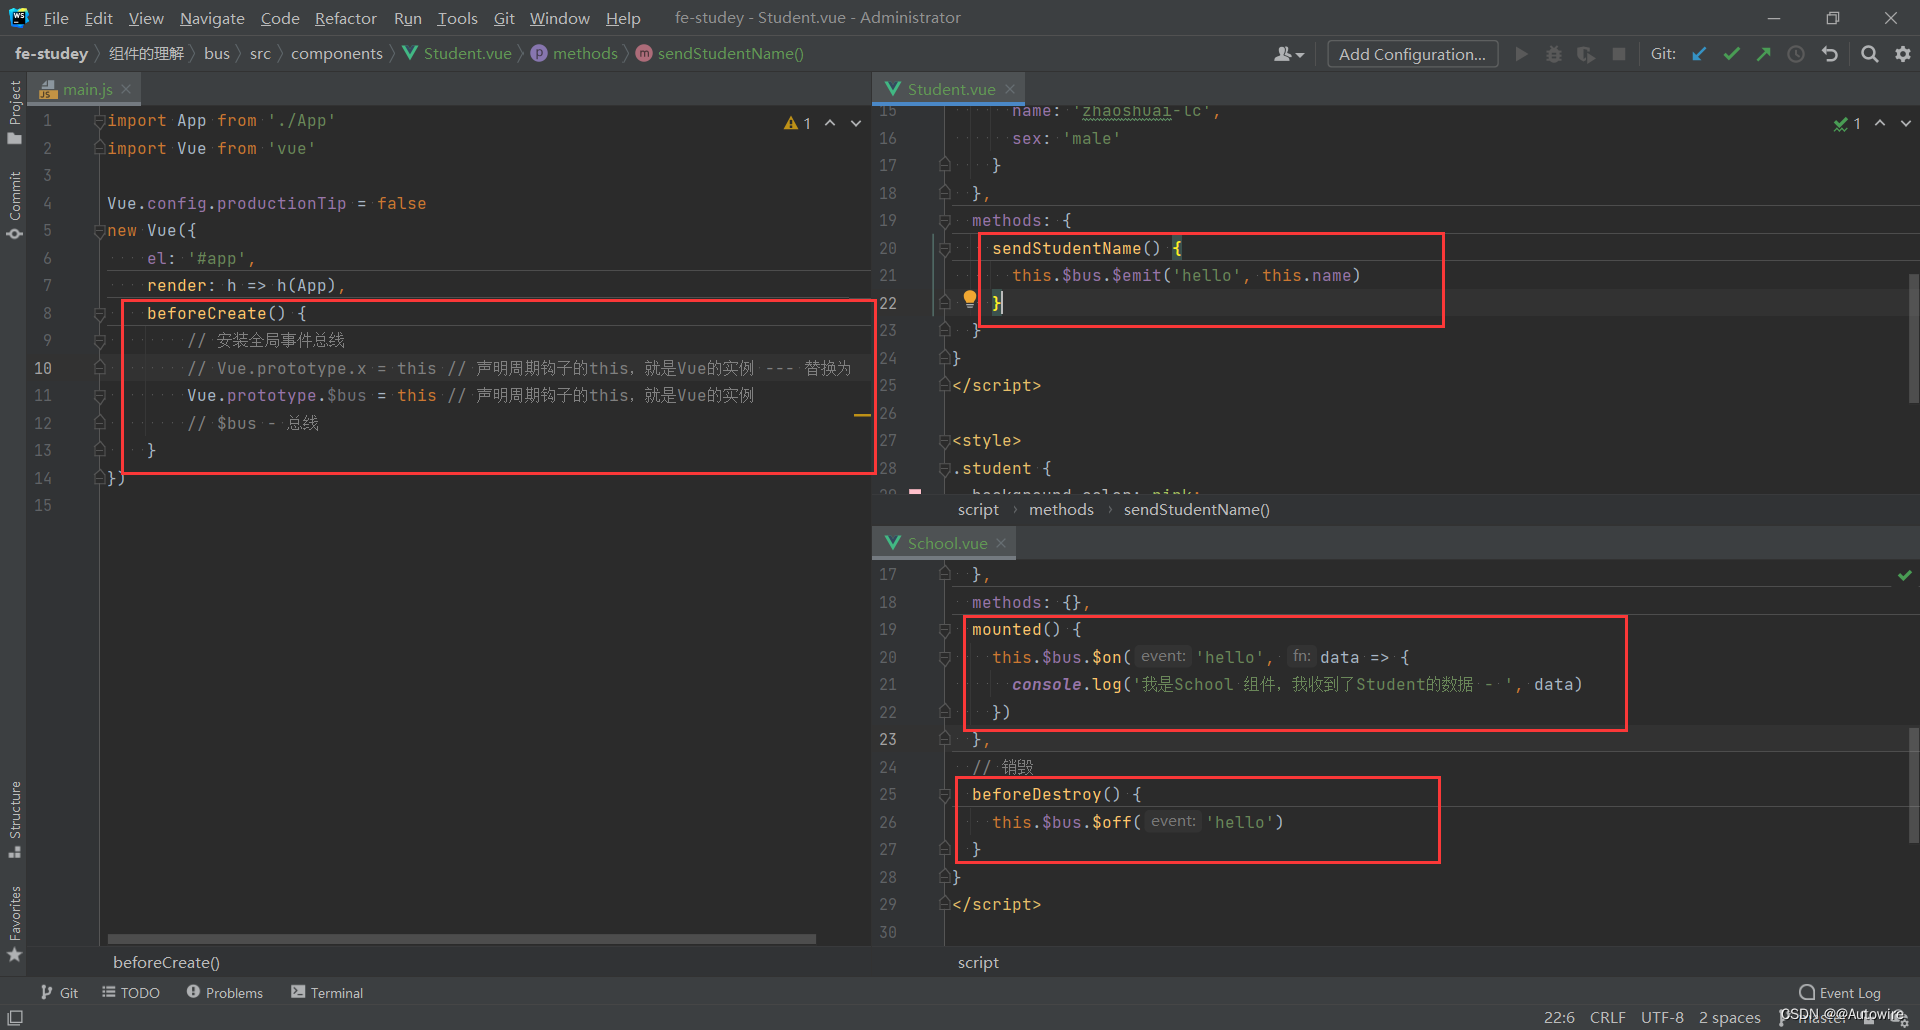1920x1030 pixels.
Task: Open the Terminal tool window
Action: 327,992
